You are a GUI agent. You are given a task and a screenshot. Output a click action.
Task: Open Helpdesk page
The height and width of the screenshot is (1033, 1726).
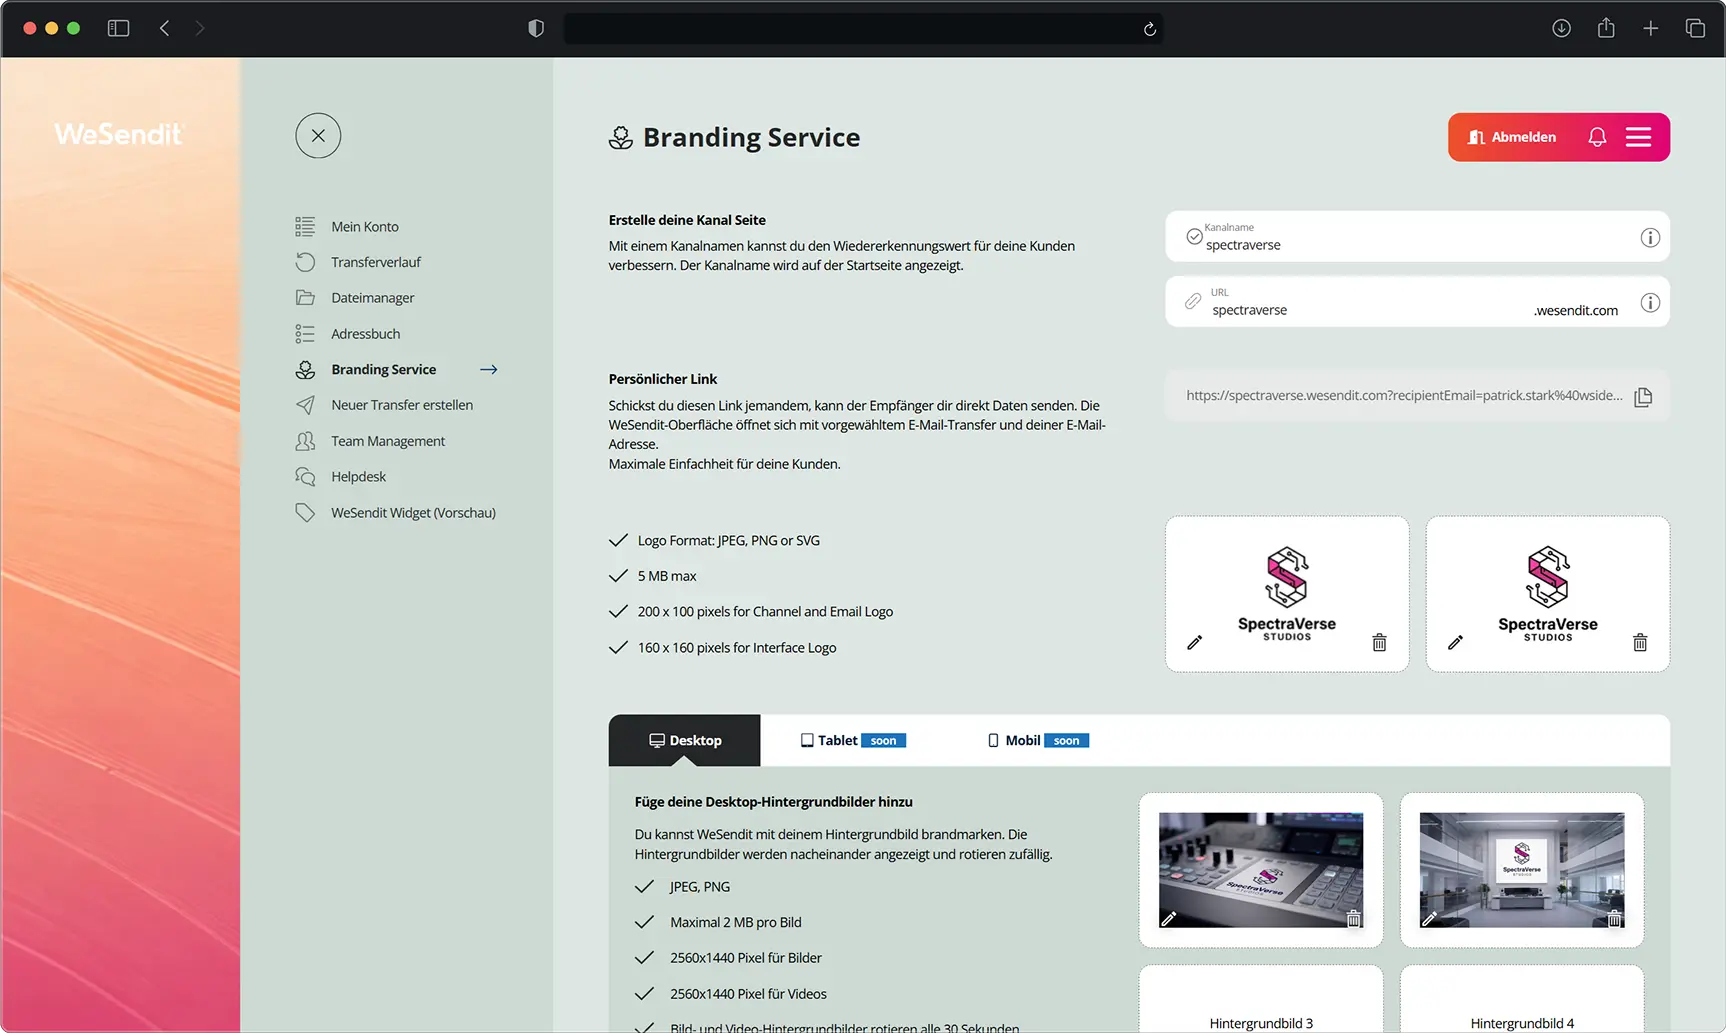(358, 477)
